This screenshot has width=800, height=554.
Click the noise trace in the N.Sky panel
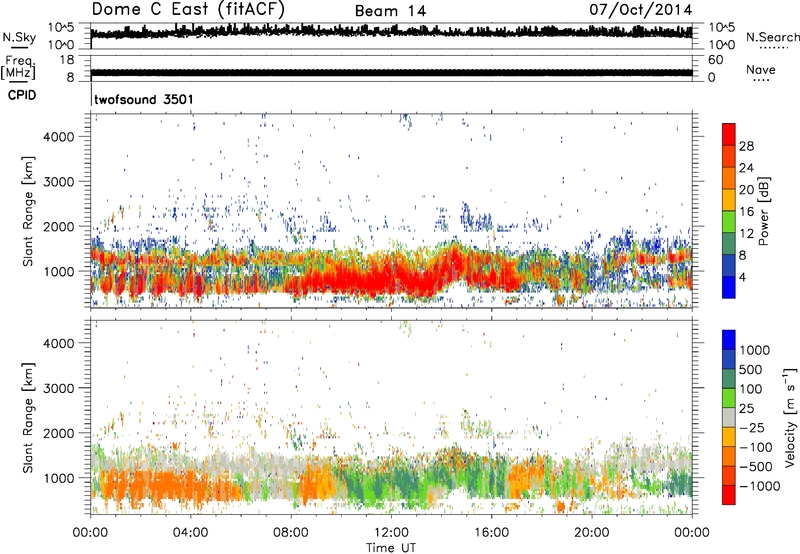pos(391,32)
